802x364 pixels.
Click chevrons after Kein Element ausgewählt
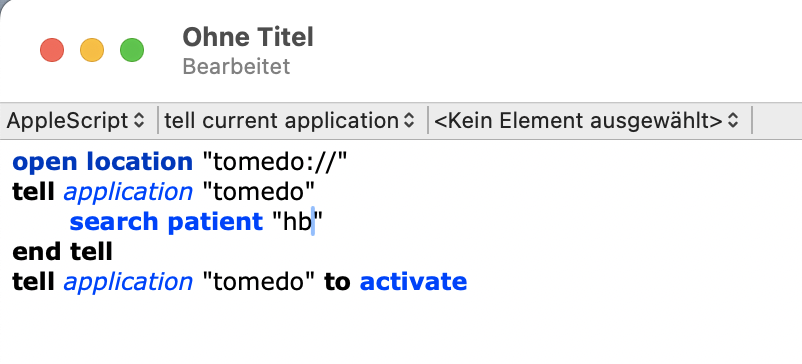(x=733, y=121)
